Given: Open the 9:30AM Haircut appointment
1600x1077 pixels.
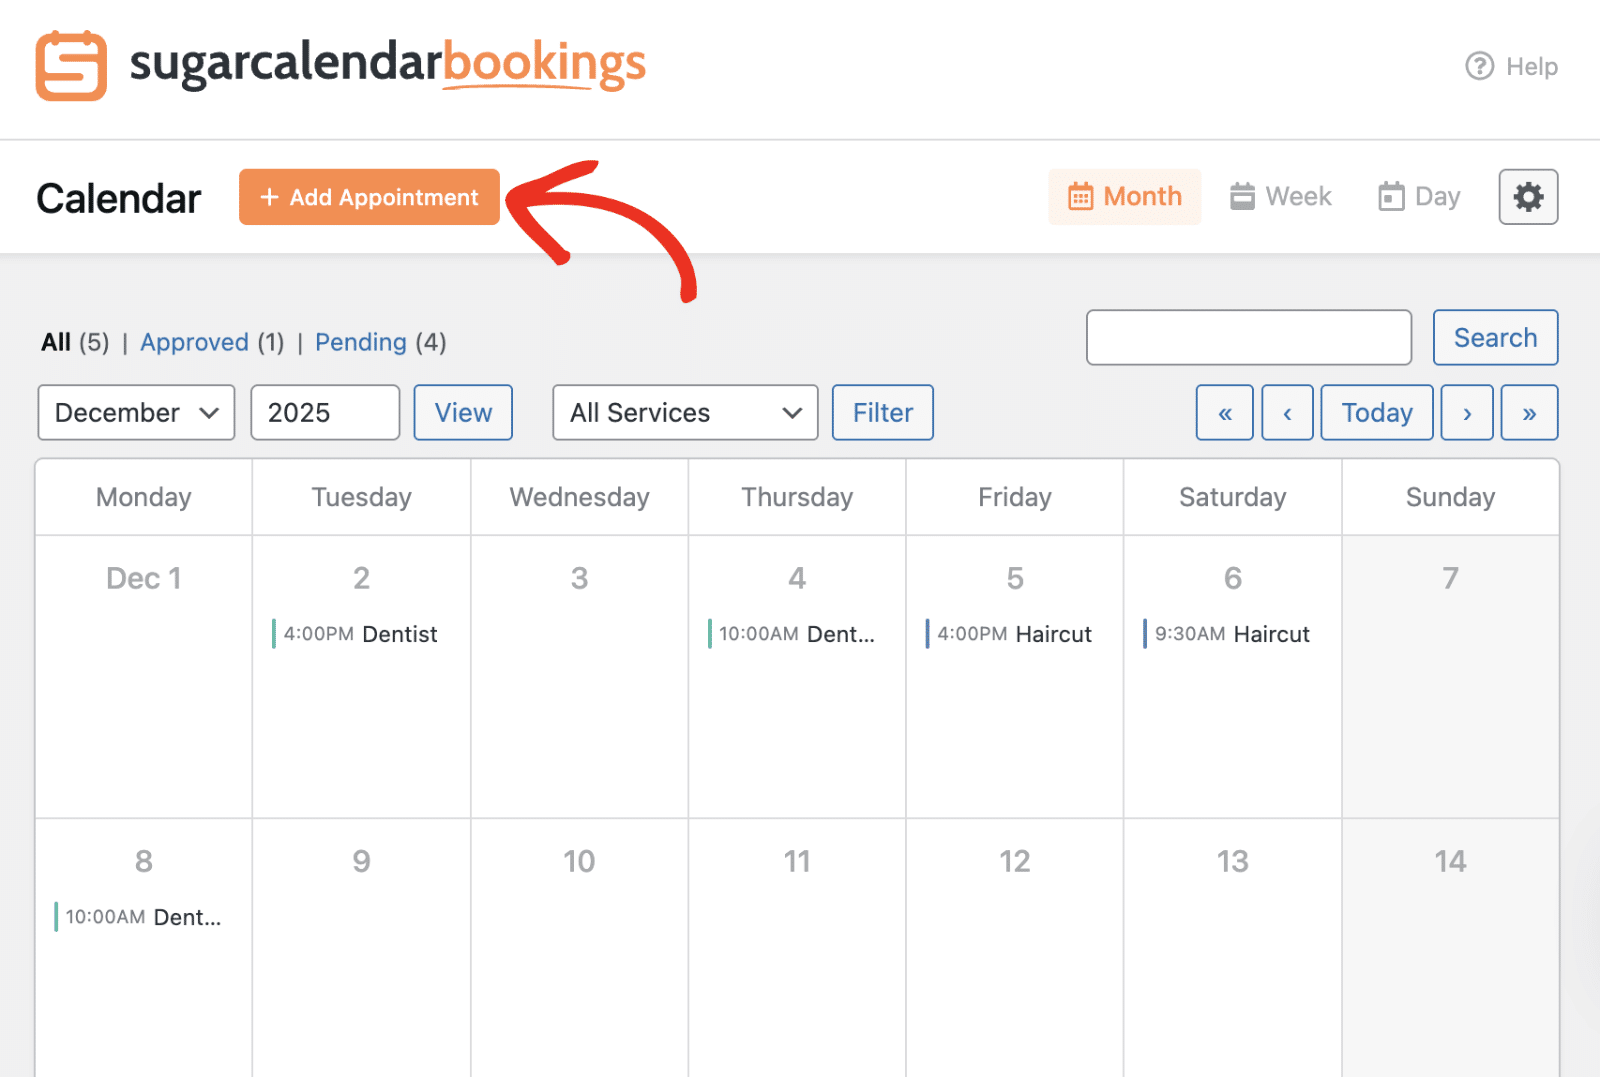Looking at the screenshot, I should click(x=1232, y=633).
